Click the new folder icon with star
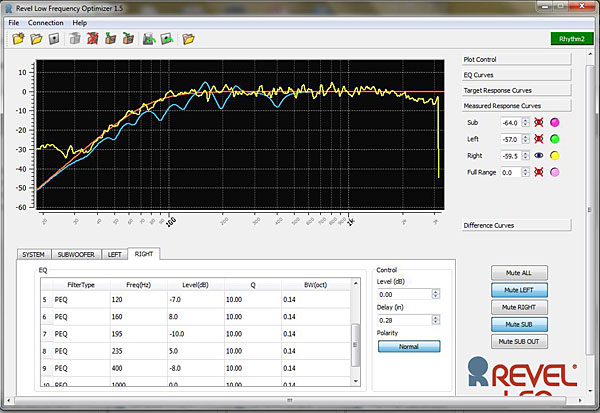Screen dimensions: 600x413 pyautogui.click(x=18, y=39)
